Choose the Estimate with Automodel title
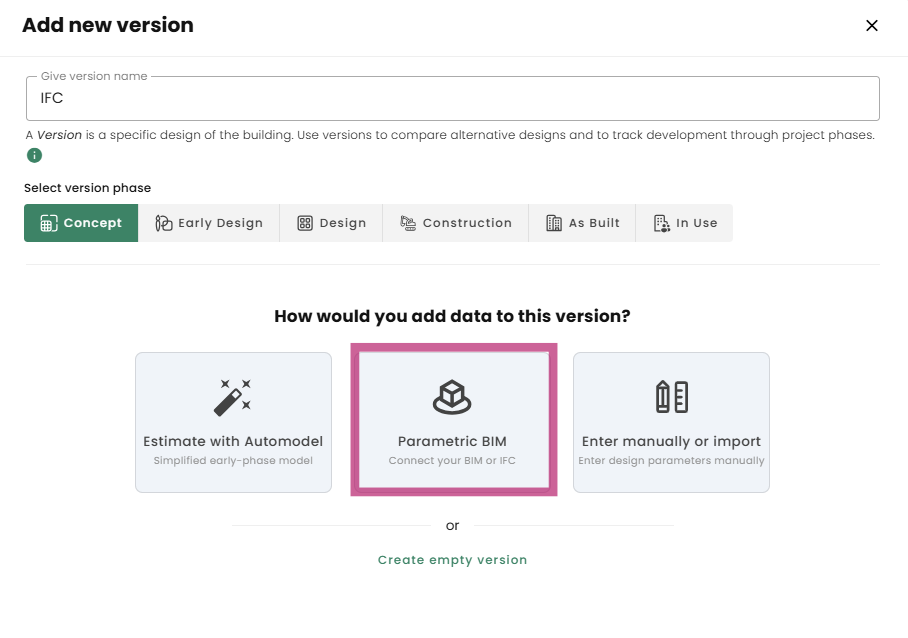Viewport: 908px width, 638px height. pos(233,441)
